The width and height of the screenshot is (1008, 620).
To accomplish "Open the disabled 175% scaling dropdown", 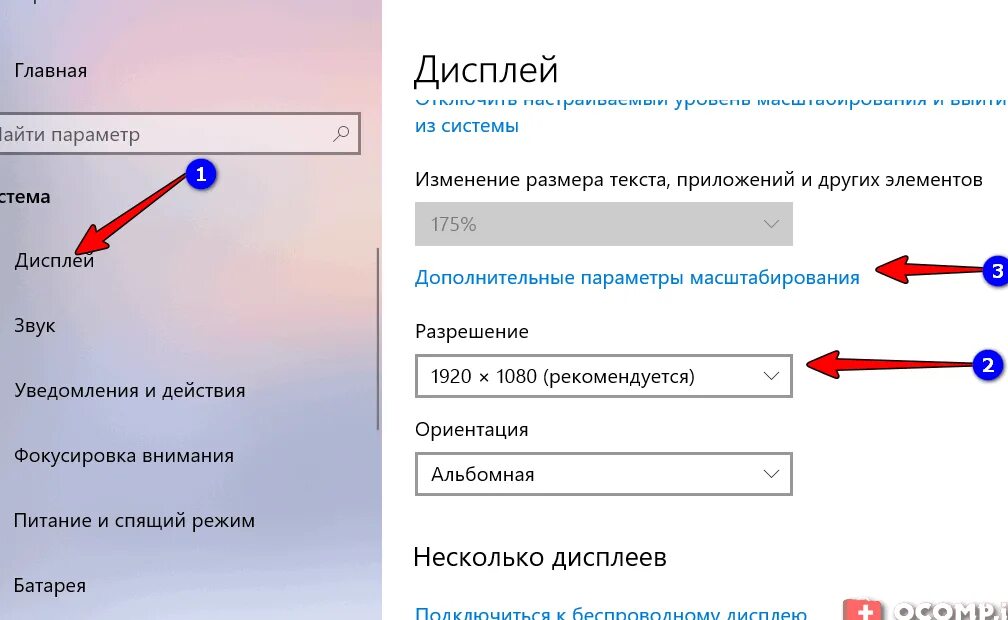I will 604,224.
